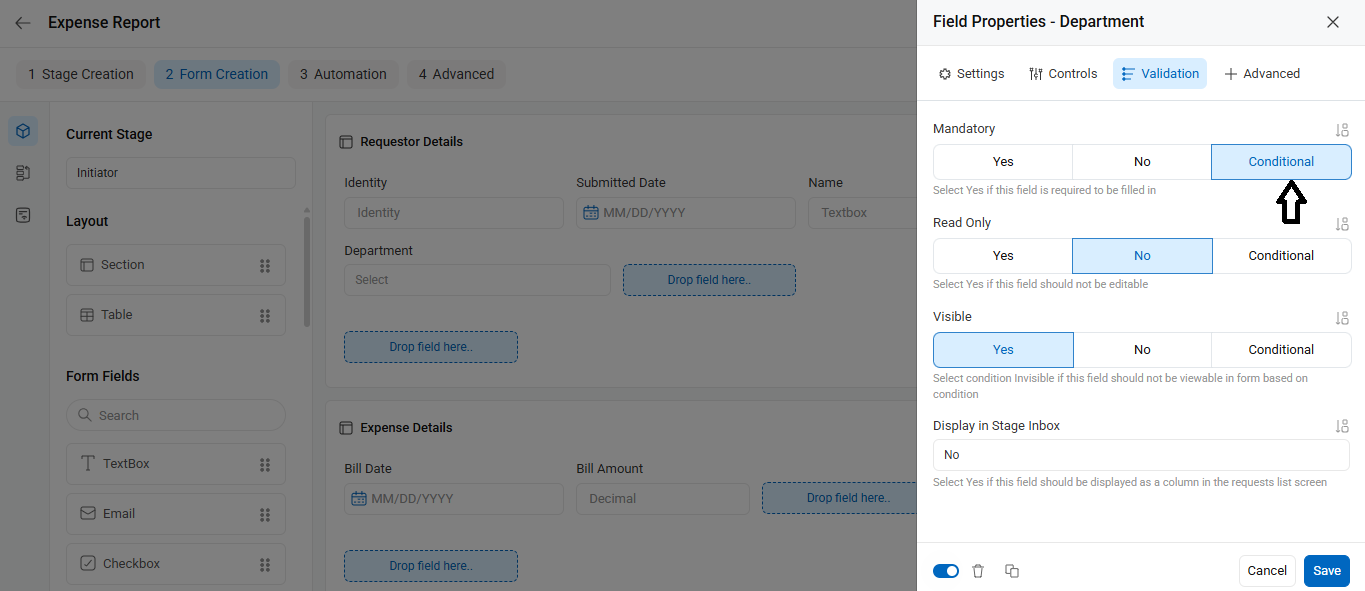Click the Table layout icon
The width and height of the screenshot is (1365, 591).
click(87, 315)
